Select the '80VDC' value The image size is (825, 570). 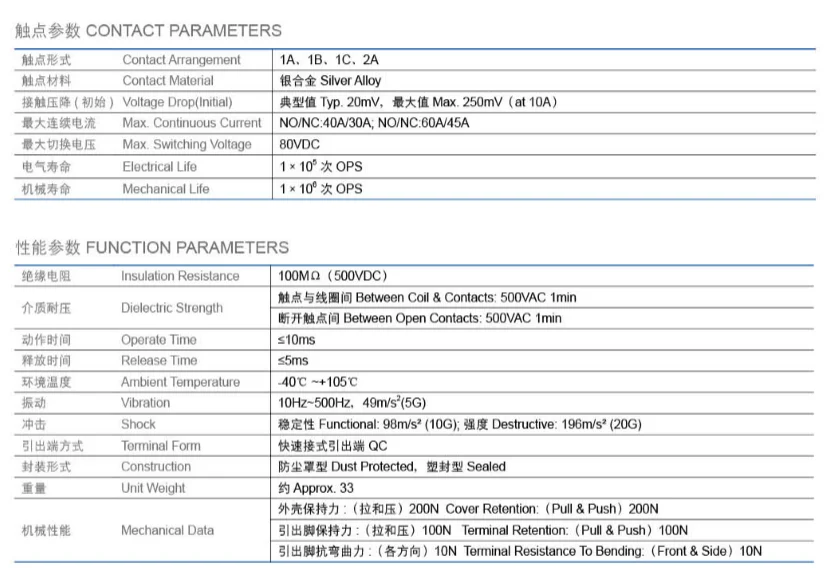coord(299,144)
